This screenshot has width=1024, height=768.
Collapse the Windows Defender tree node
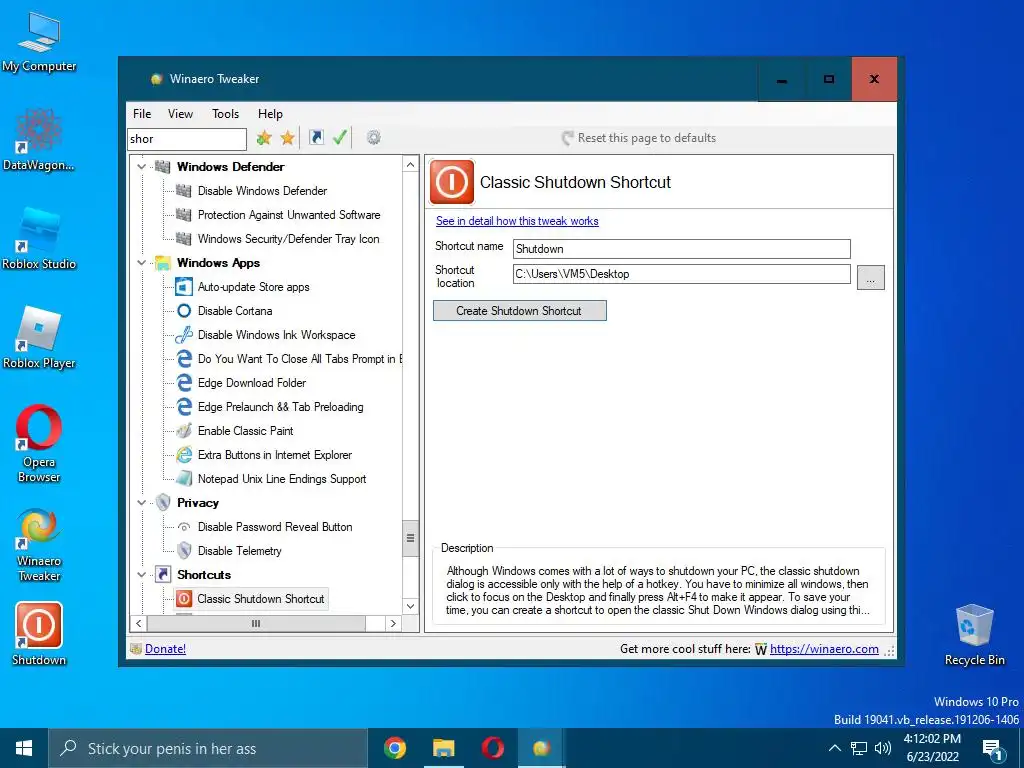click(142, 167)
